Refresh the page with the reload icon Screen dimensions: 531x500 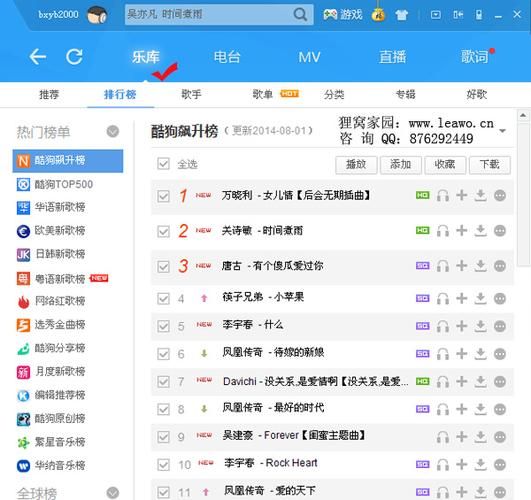(74, 57)
